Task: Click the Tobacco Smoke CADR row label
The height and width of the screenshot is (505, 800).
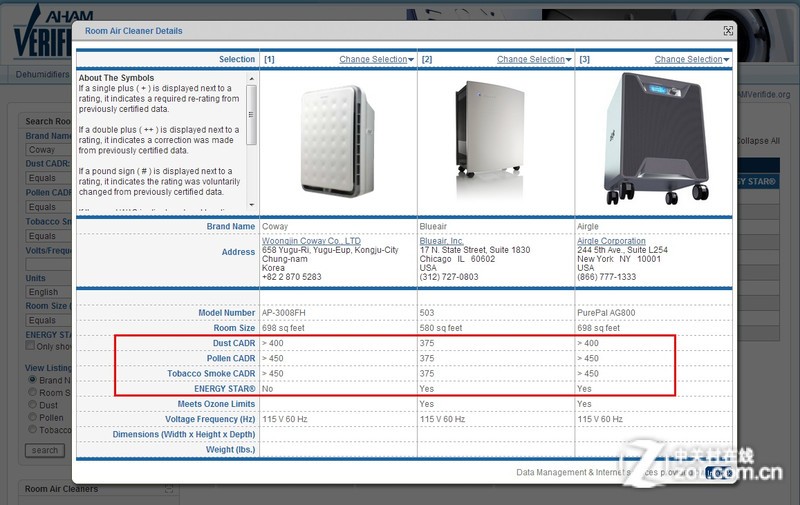Action: (211, 374)
